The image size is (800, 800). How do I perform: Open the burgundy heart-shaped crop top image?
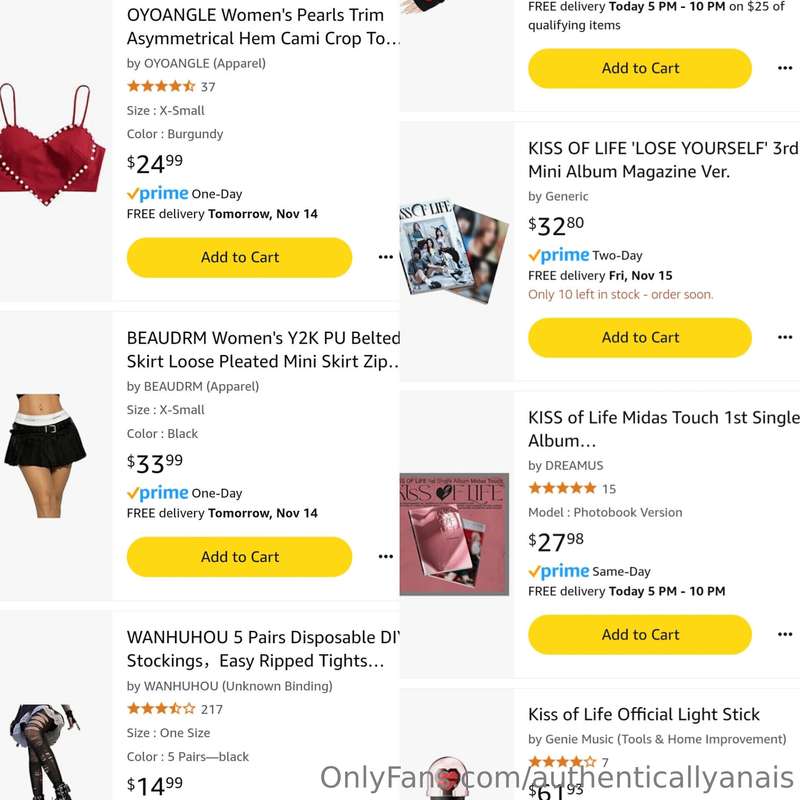51,145
